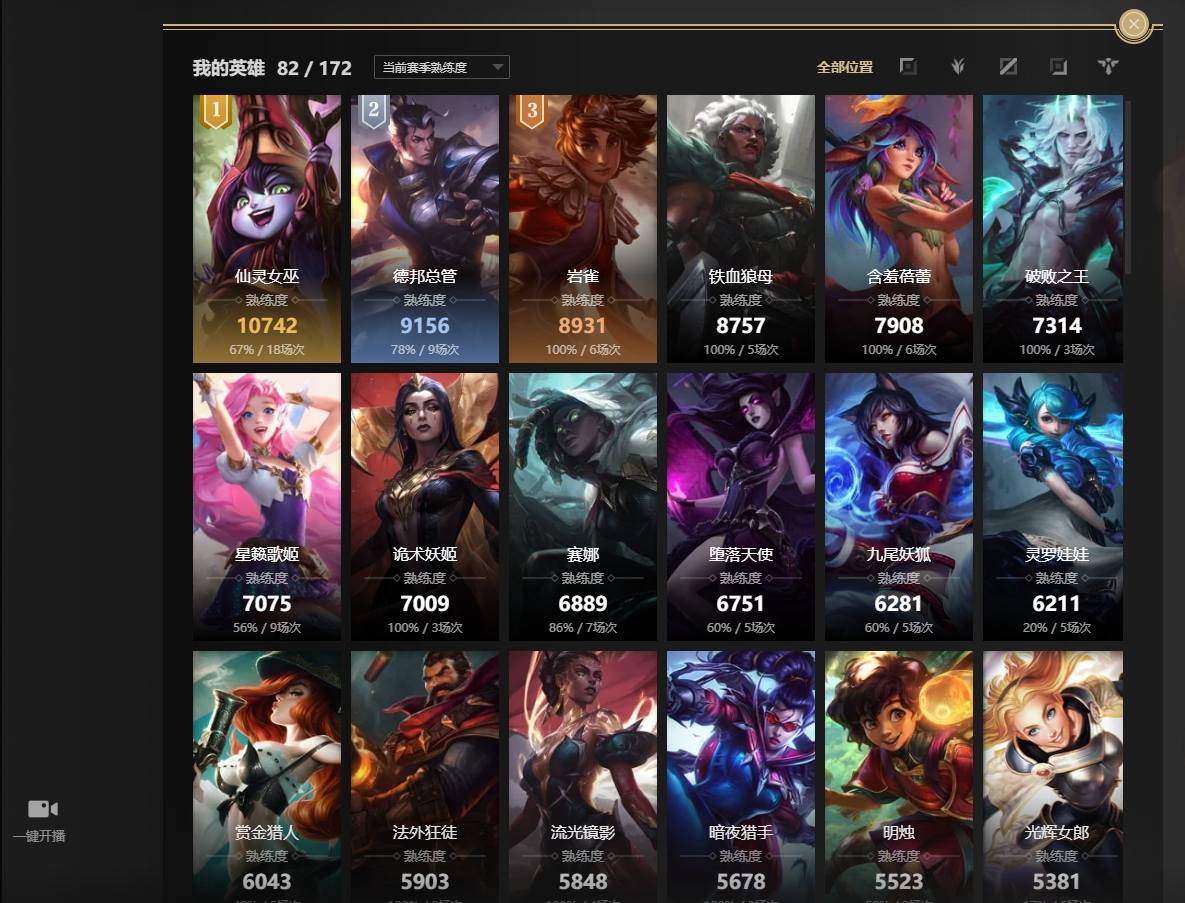Select the 赏金猎人 hero card
This screenshot has width=1185, height=903.
coord(267,777)
